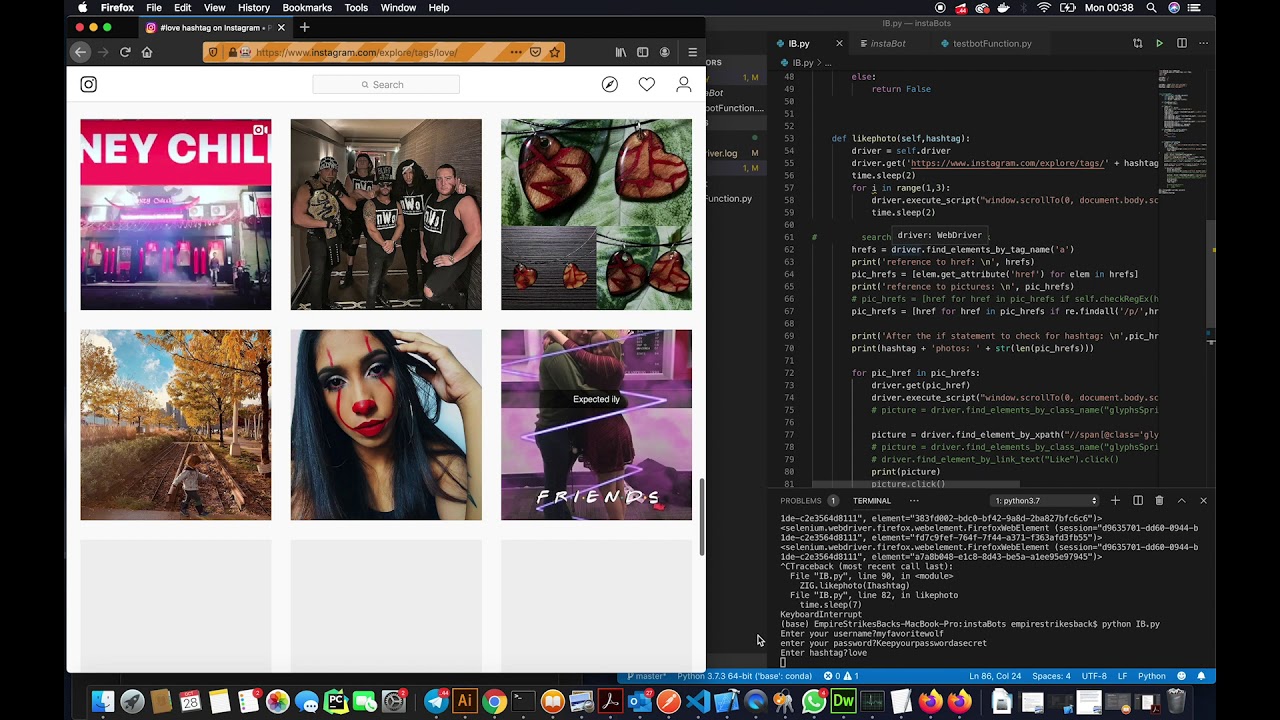Open the python3.7 terminal selector dropdown
Image resolution: width=1280 pixels, height=720 pixels.
pyautogui.click(x=1045, y=500)
